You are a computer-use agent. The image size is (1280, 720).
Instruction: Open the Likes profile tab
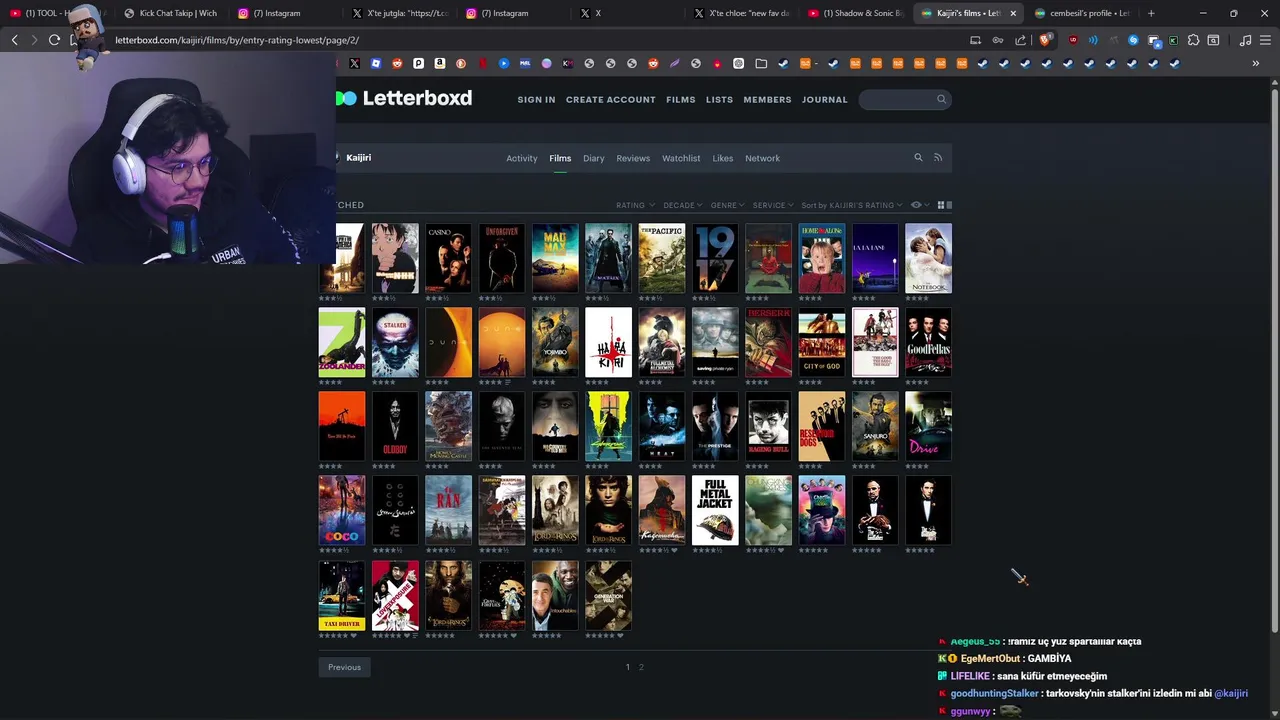coord(723,158)
